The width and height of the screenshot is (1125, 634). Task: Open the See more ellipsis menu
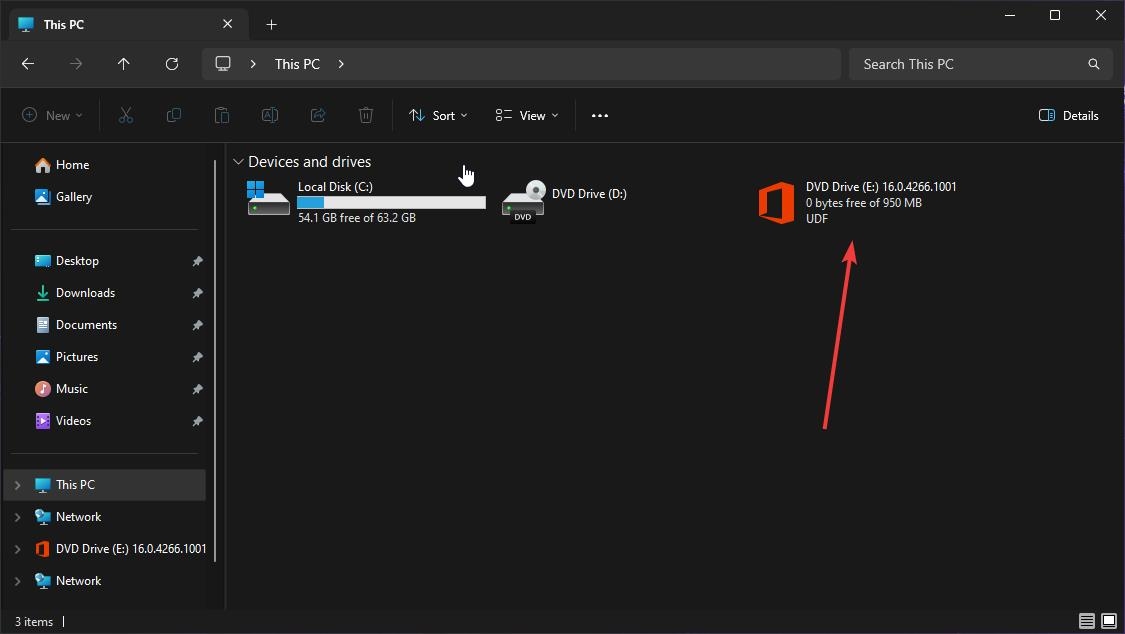pos(600,115)
